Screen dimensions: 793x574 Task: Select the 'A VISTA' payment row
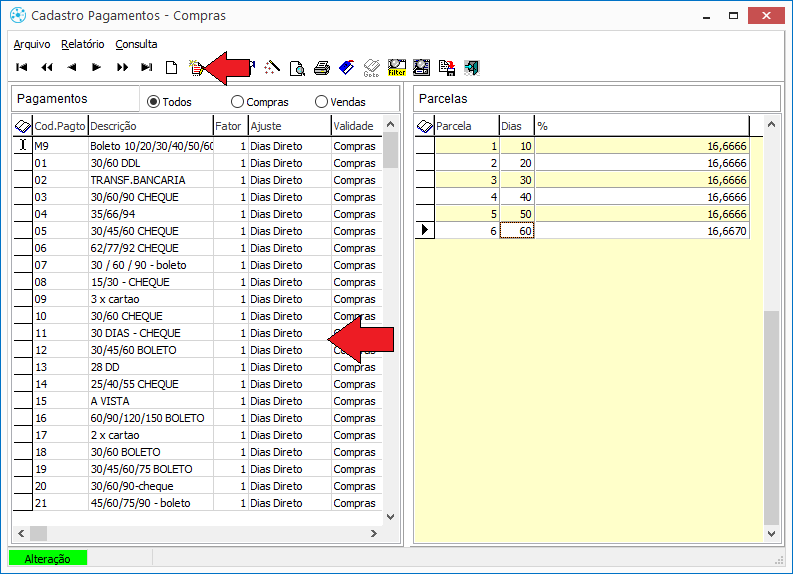(197, 401)
